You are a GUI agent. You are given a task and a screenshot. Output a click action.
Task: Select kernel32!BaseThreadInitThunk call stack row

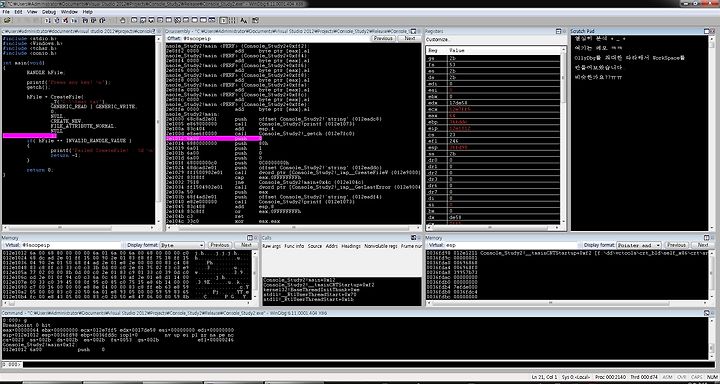click(x=342, y=290)
